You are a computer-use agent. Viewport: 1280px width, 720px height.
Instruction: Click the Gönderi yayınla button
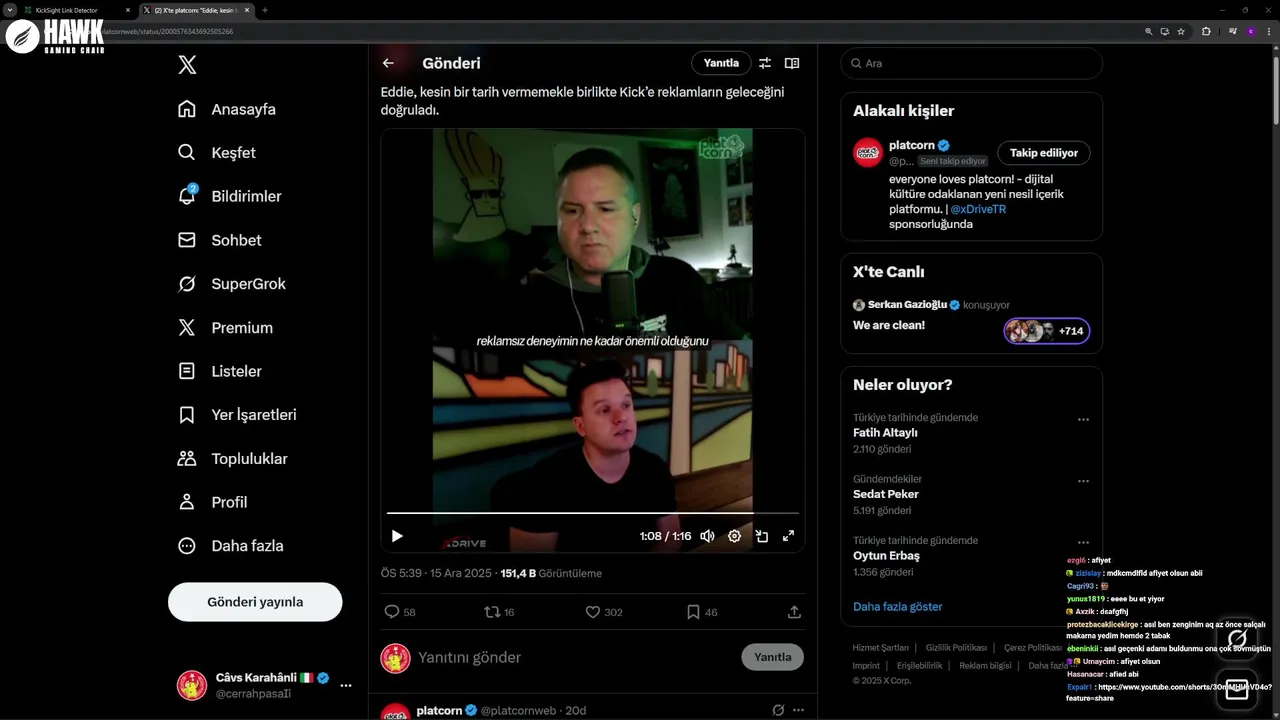(x=255, y=602)
